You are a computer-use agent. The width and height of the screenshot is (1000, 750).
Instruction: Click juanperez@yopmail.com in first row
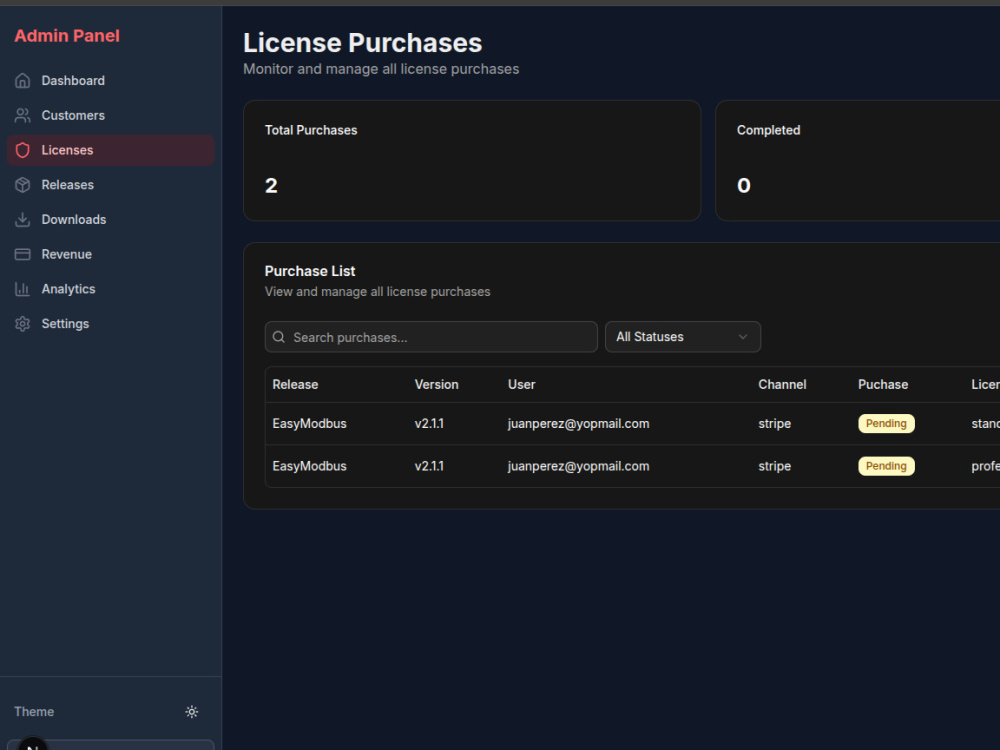(578, 423)
